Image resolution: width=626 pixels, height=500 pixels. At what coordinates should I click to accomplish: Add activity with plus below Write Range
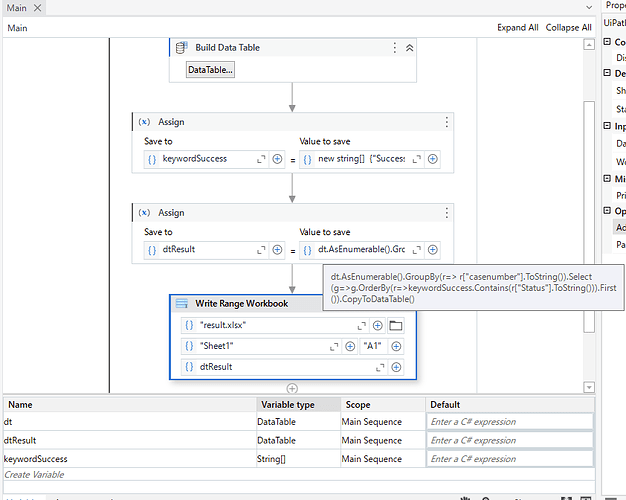tap(292, 388)
